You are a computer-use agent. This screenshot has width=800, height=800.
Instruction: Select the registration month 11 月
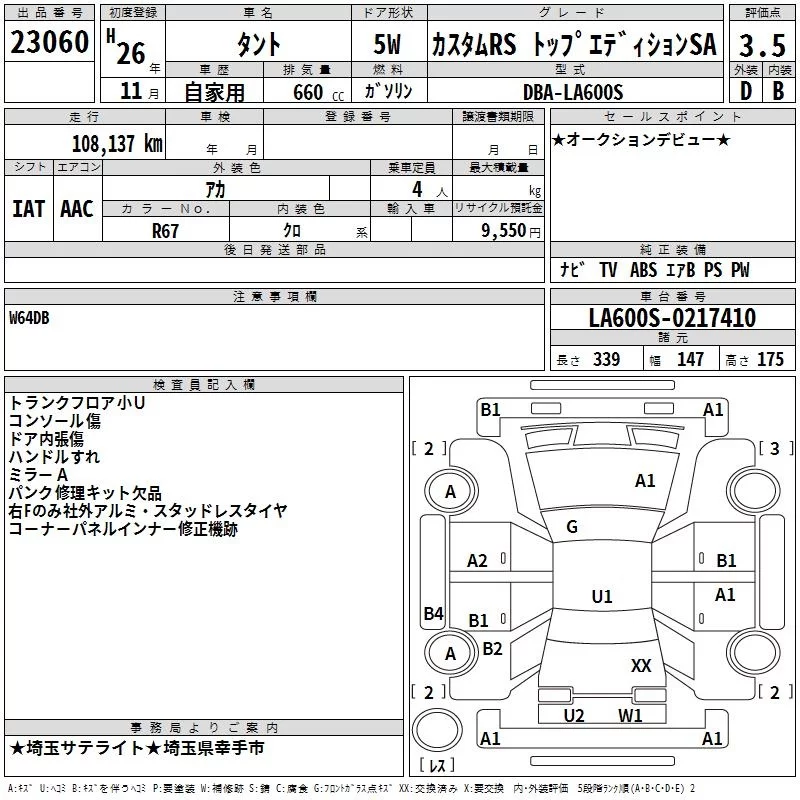[x=139, y=91]
